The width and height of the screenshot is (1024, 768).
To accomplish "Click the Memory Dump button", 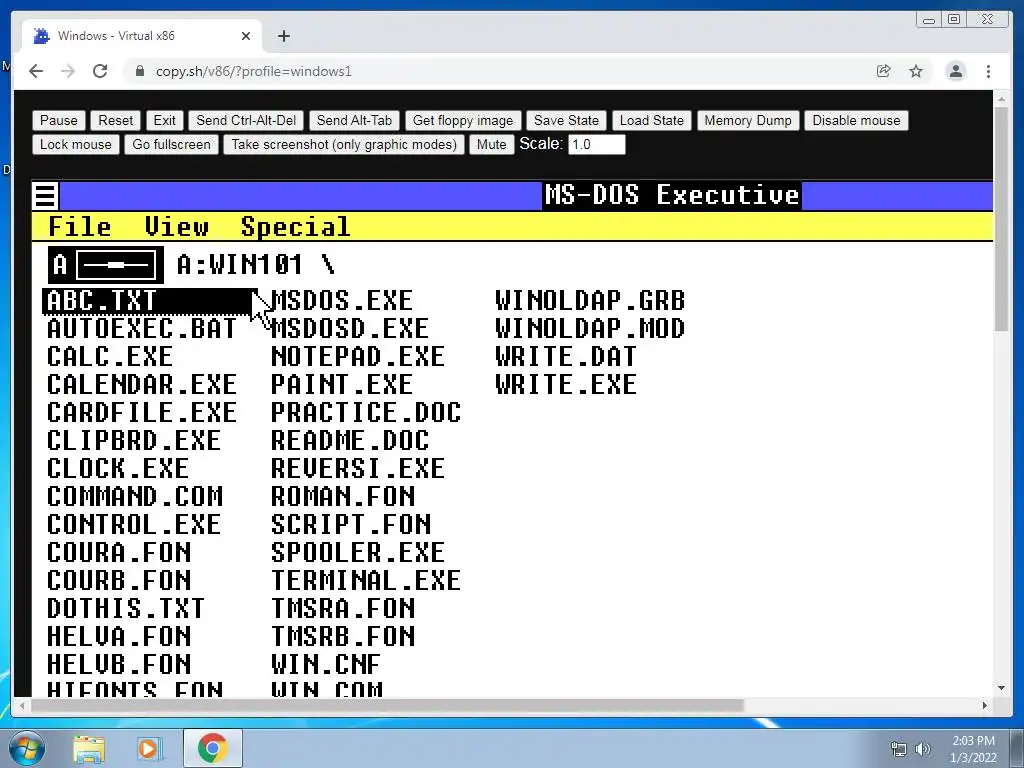I will [748, 120].
